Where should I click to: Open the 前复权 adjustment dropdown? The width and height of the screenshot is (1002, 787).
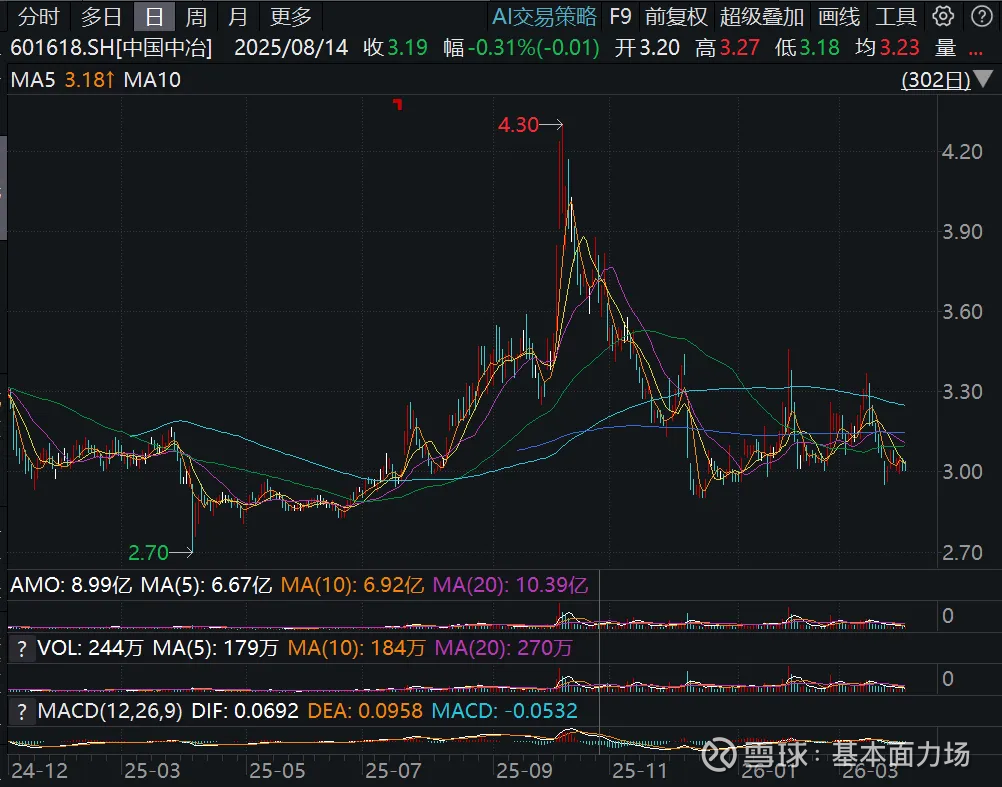(x=675, y=17)
